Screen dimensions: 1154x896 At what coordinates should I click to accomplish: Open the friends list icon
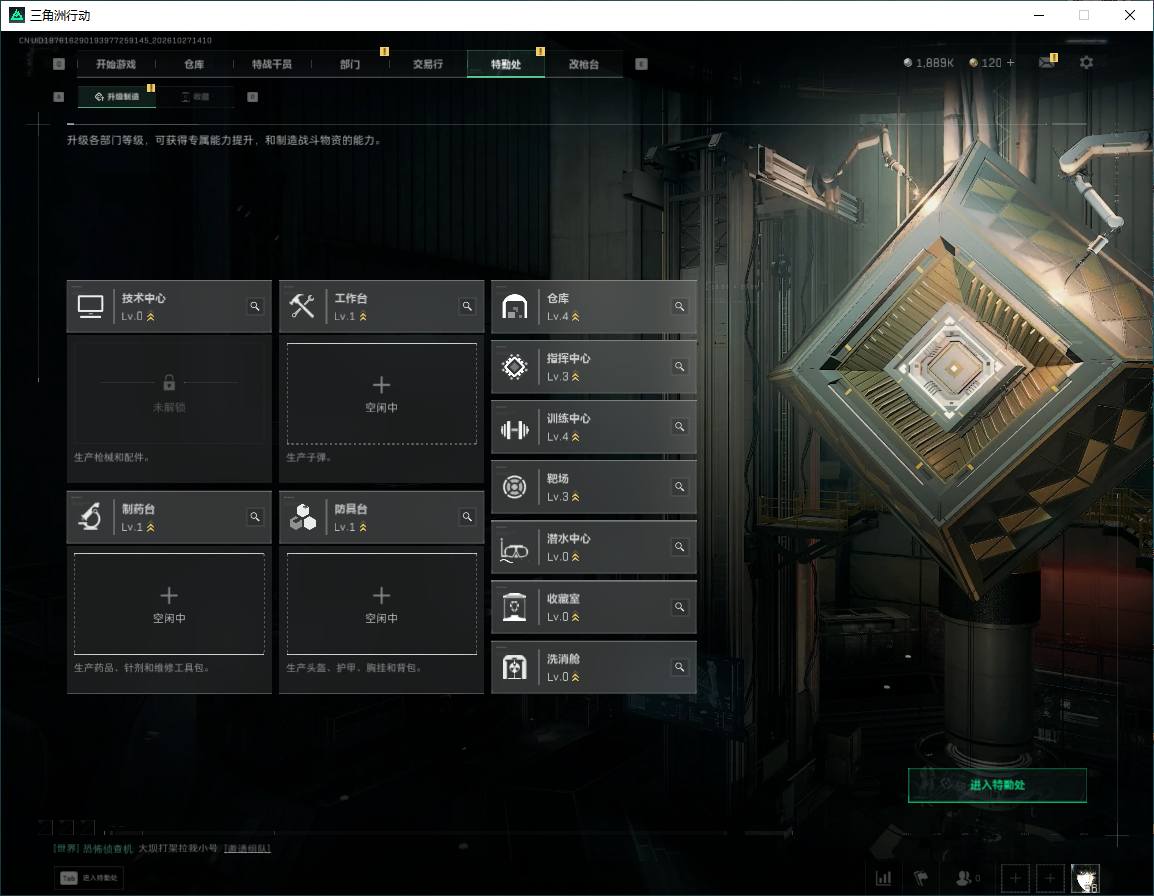(x=964, y=878)
